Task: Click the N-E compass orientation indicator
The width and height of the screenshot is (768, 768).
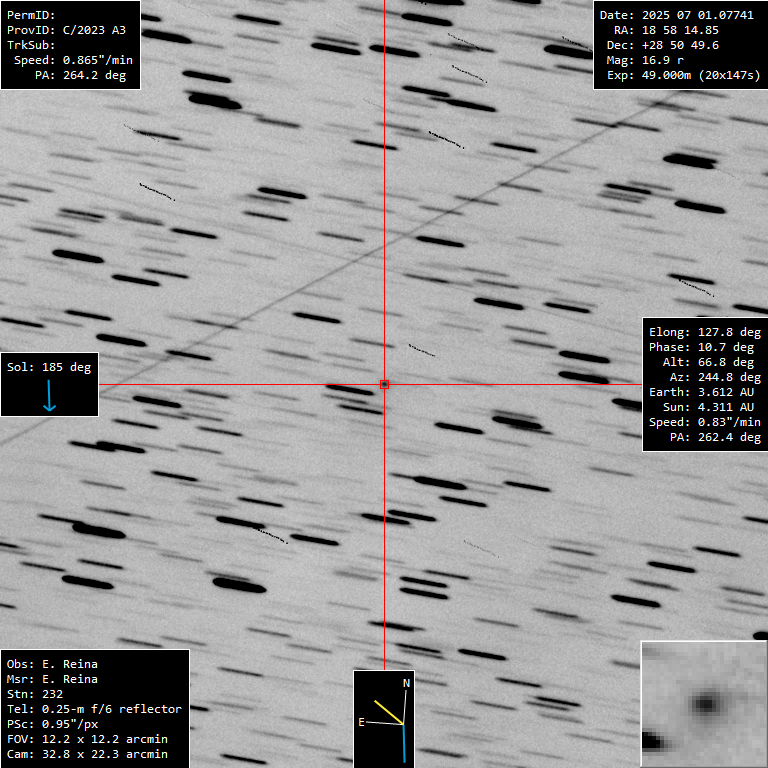Action: (384, 719)
